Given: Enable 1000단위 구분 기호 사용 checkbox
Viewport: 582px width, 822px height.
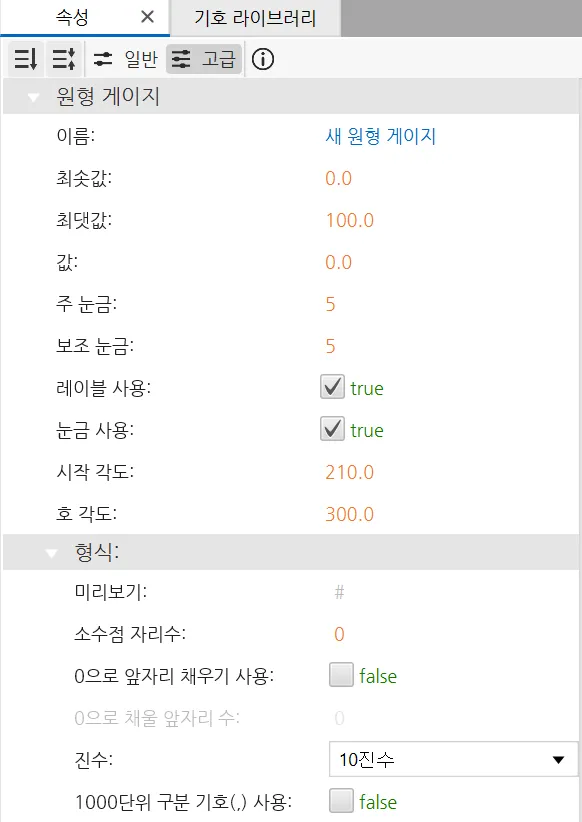Looking at the screenshot, I should point(341,801).
